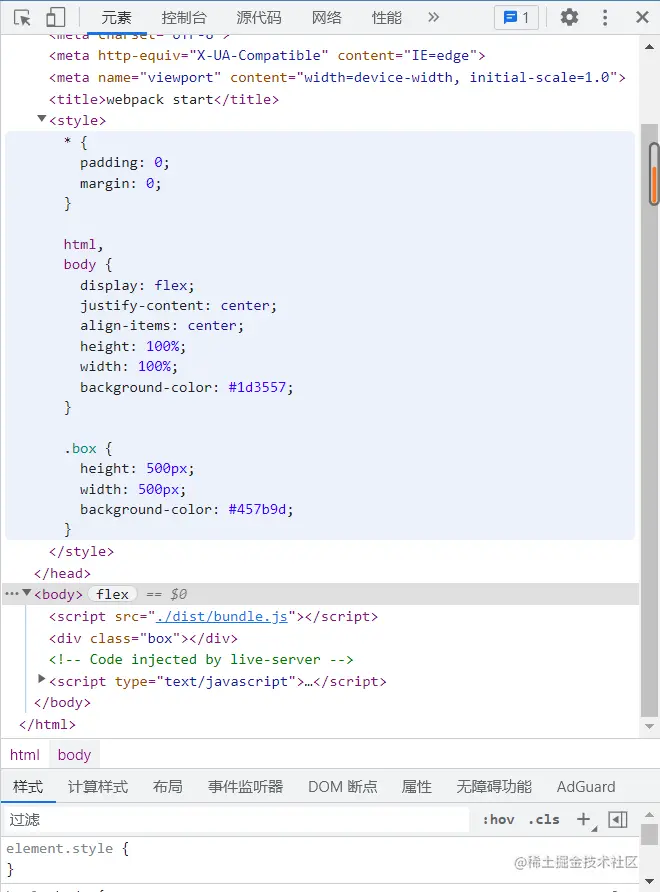Collapse the body element node
This screenshot has width=660, height=892.
[x=27, y=593]
